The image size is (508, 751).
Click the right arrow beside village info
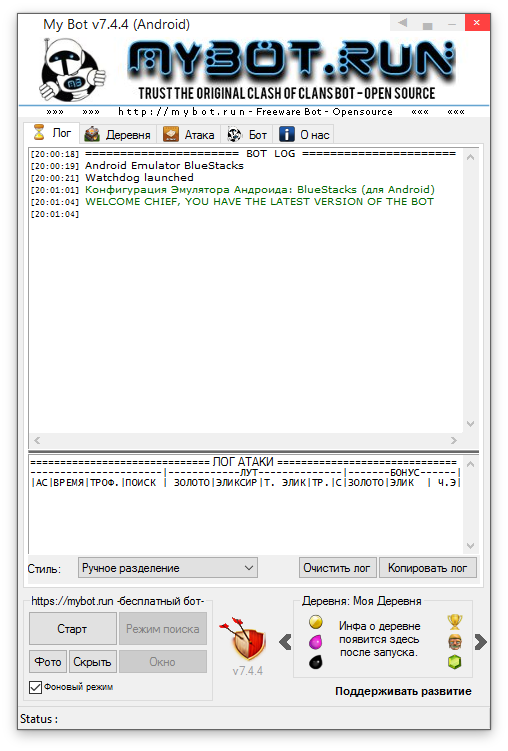[481, 641]
